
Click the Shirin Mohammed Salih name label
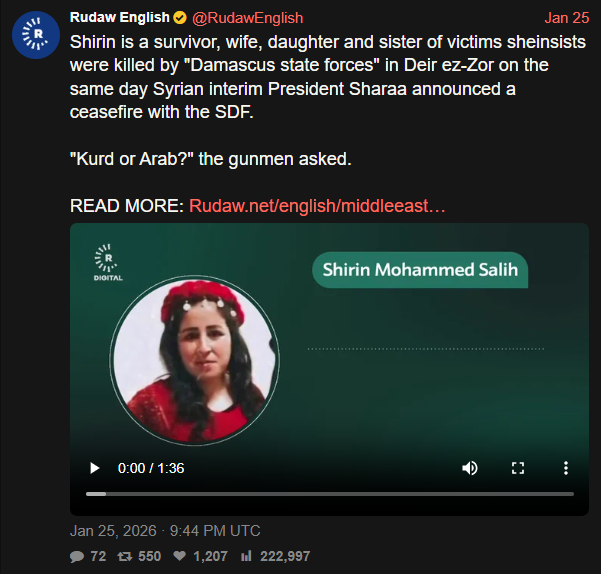point(420,270)
